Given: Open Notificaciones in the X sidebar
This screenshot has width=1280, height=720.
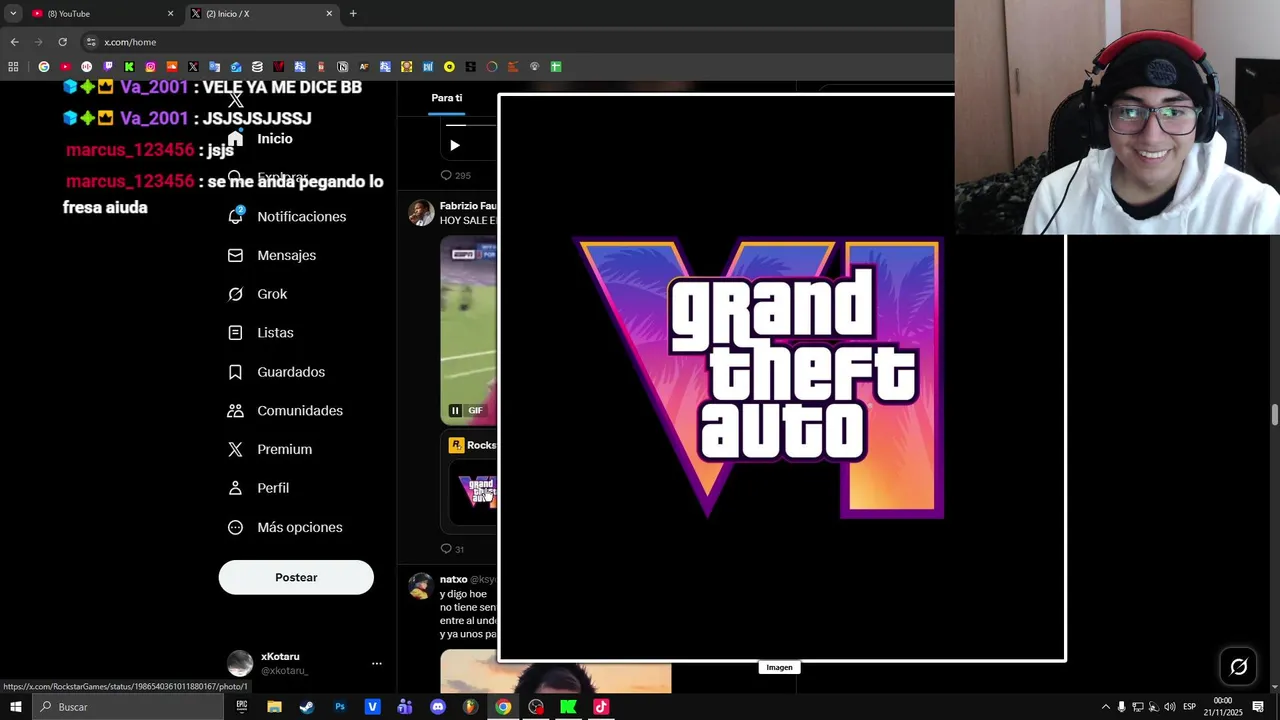Looking at the screenshot, I should (x=287, y=217).
